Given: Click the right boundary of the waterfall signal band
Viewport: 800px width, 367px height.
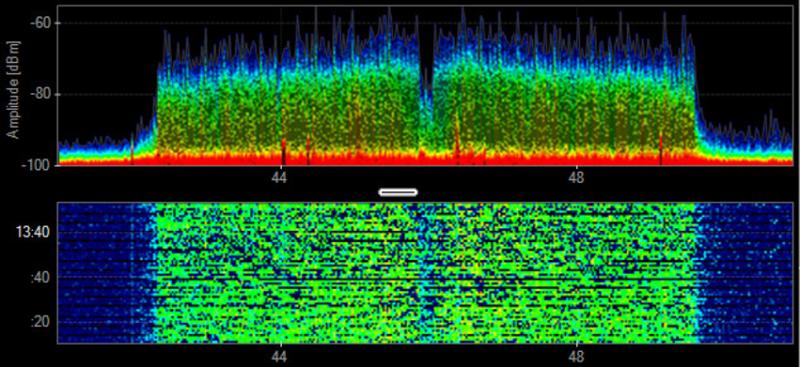Looking at the screenshot, I should coord(697,273).
